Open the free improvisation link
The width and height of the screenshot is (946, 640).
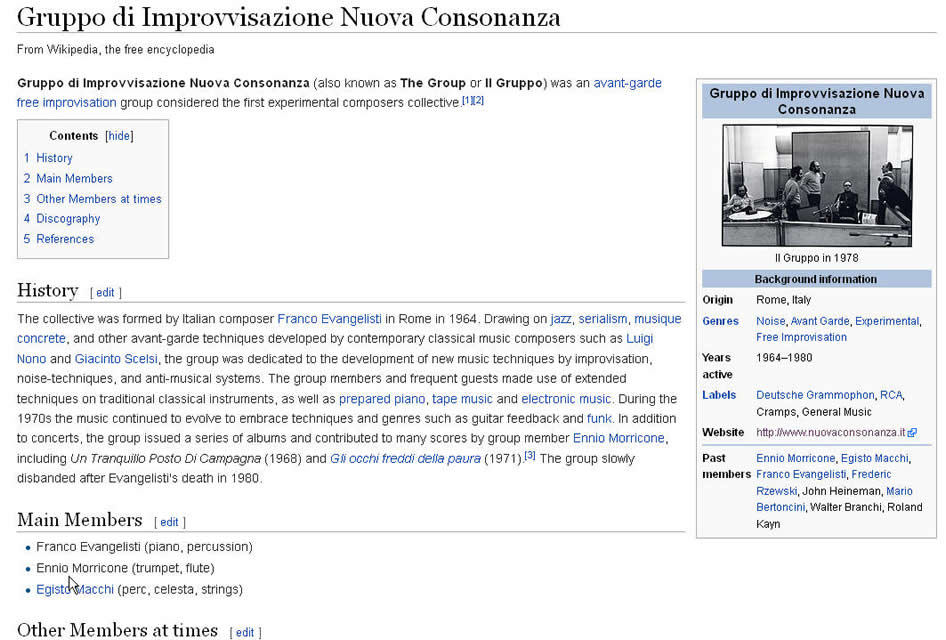pos(66,103)
